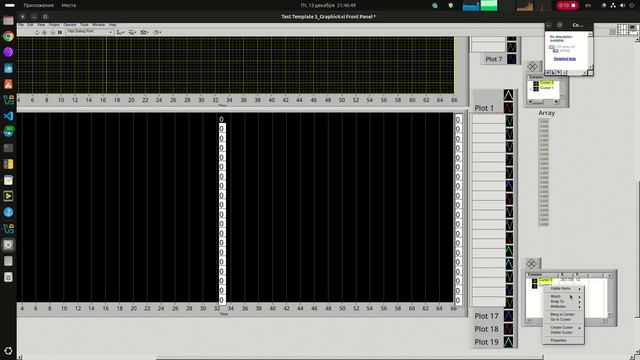Stop the screen recording indicator
This screenshot has height=360, width=640.
567,5
